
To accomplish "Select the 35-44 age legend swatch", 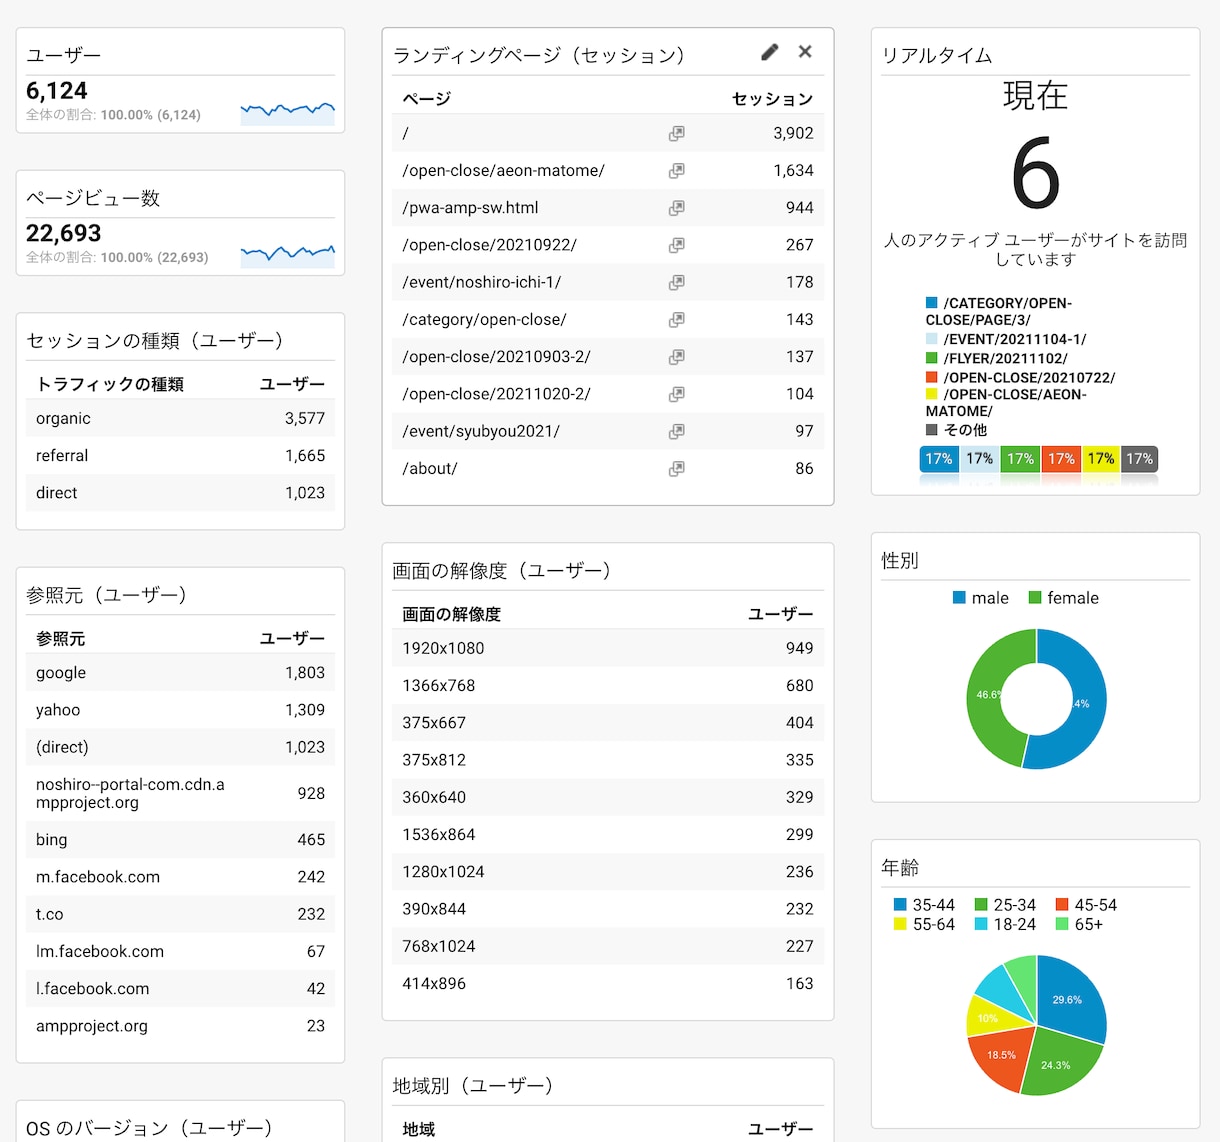I will point(900,905).
